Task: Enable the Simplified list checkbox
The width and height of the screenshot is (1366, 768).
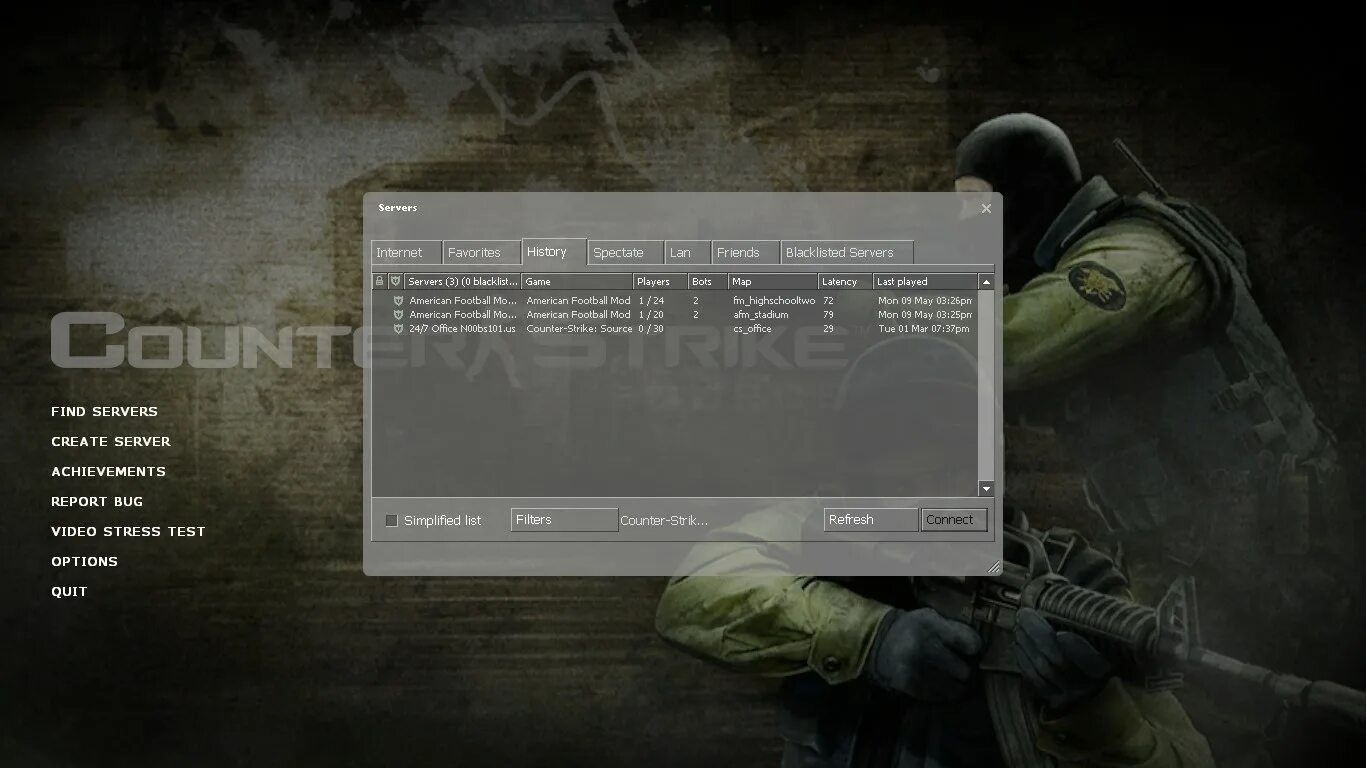Action: (x=392, y=520)
